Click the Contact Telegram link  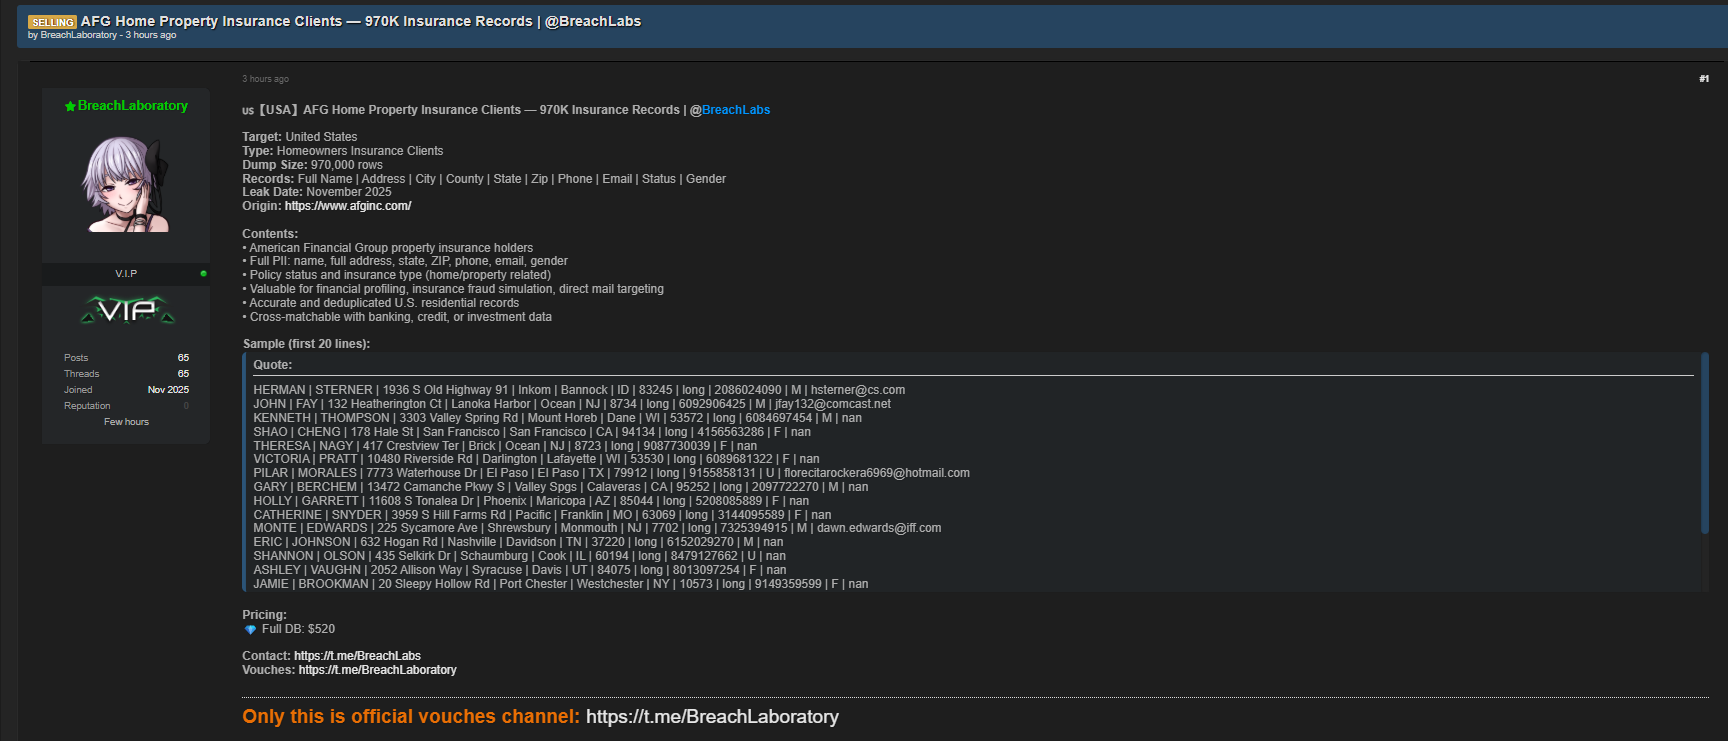[x=357, y=656]
